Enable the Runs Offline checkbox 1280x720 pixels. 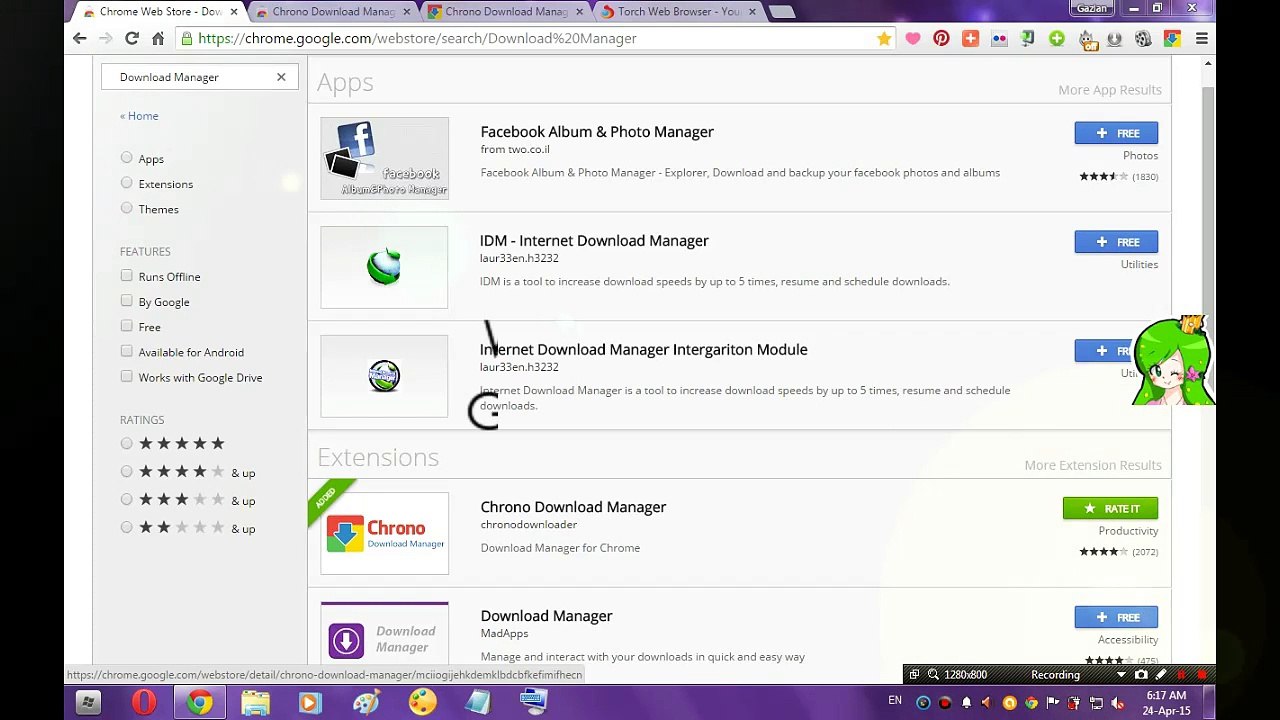tap(126, 276)
